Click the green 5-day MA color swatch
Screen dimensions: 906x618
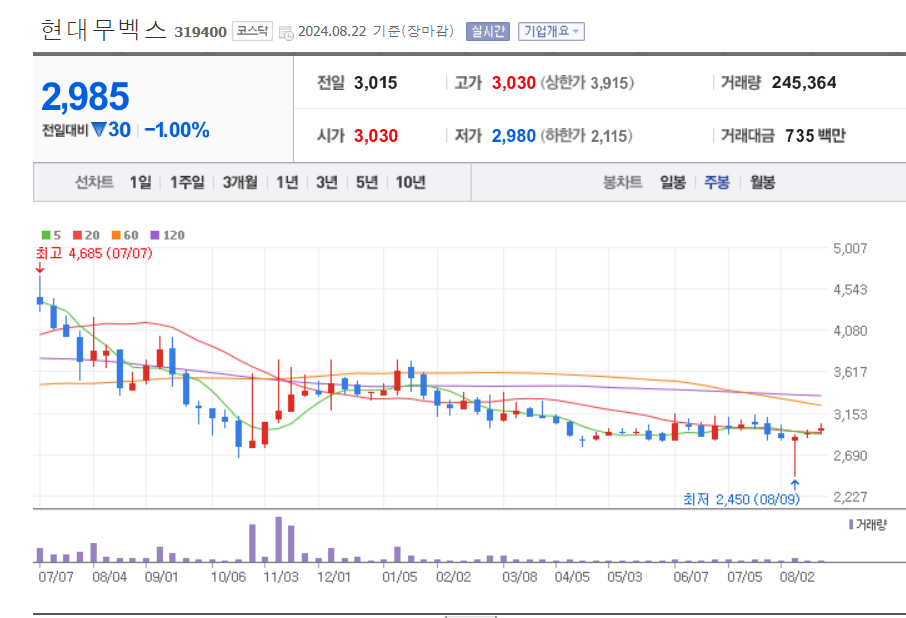[45, 233]
